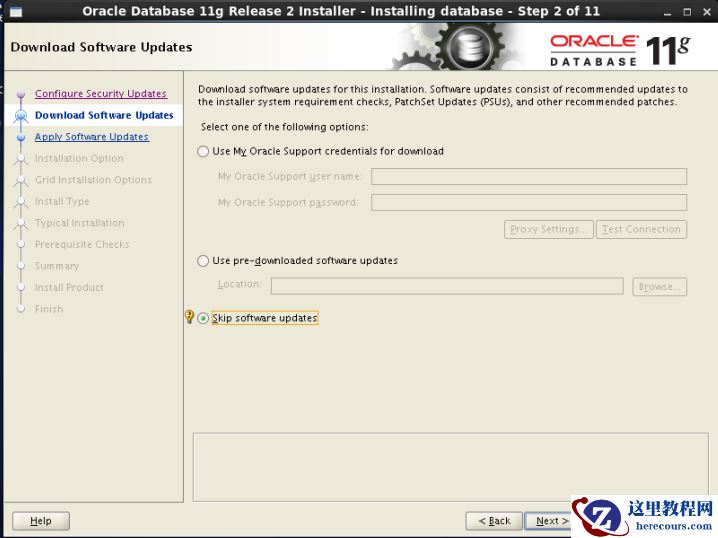Viewport: 718px width, 538px height.
Task: Select Use My Oracle Support credentials radio button
Action: pos(203,152)
